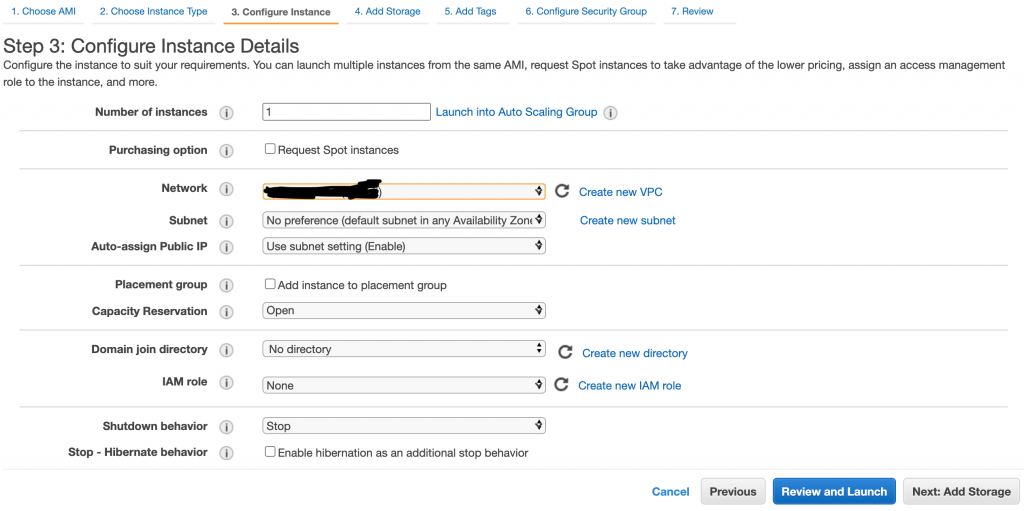Enable hibernation as additional stop behavior

point(270,451)
